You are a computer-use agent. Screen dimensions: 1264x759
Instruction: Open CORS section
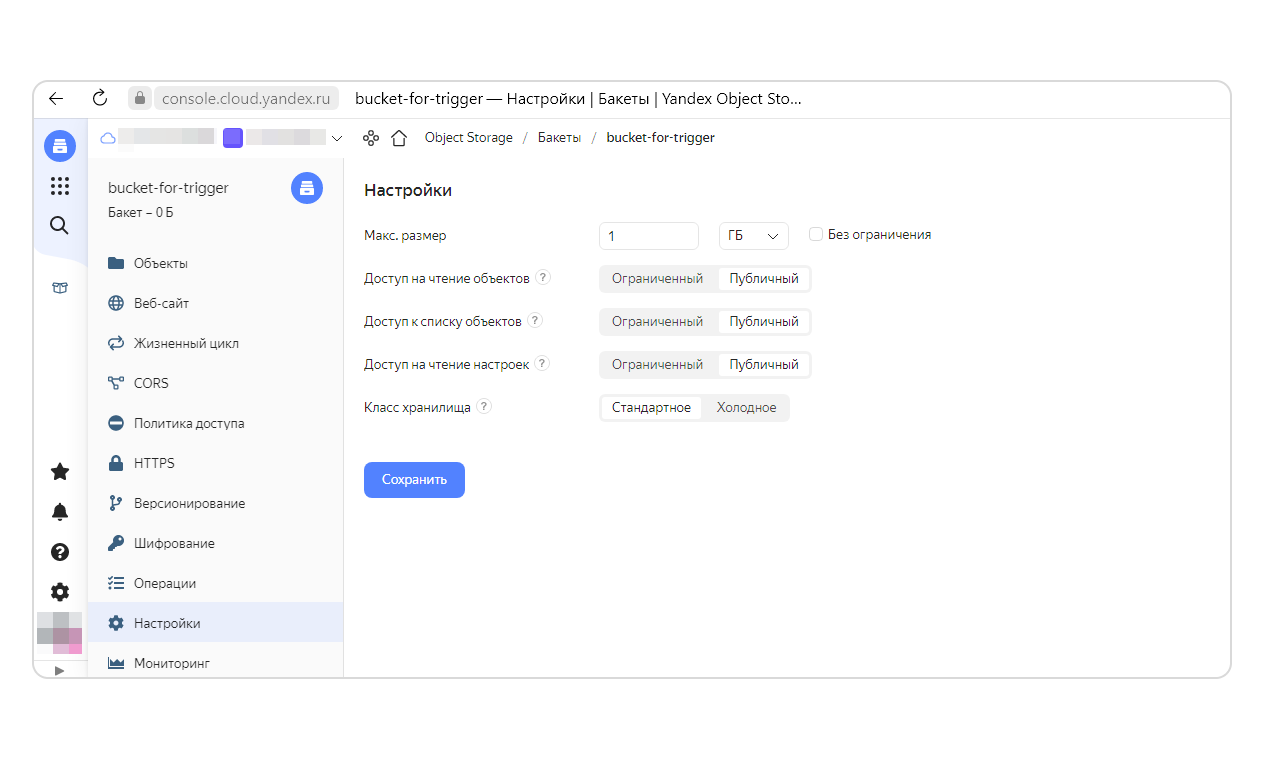tap(215, 383)
